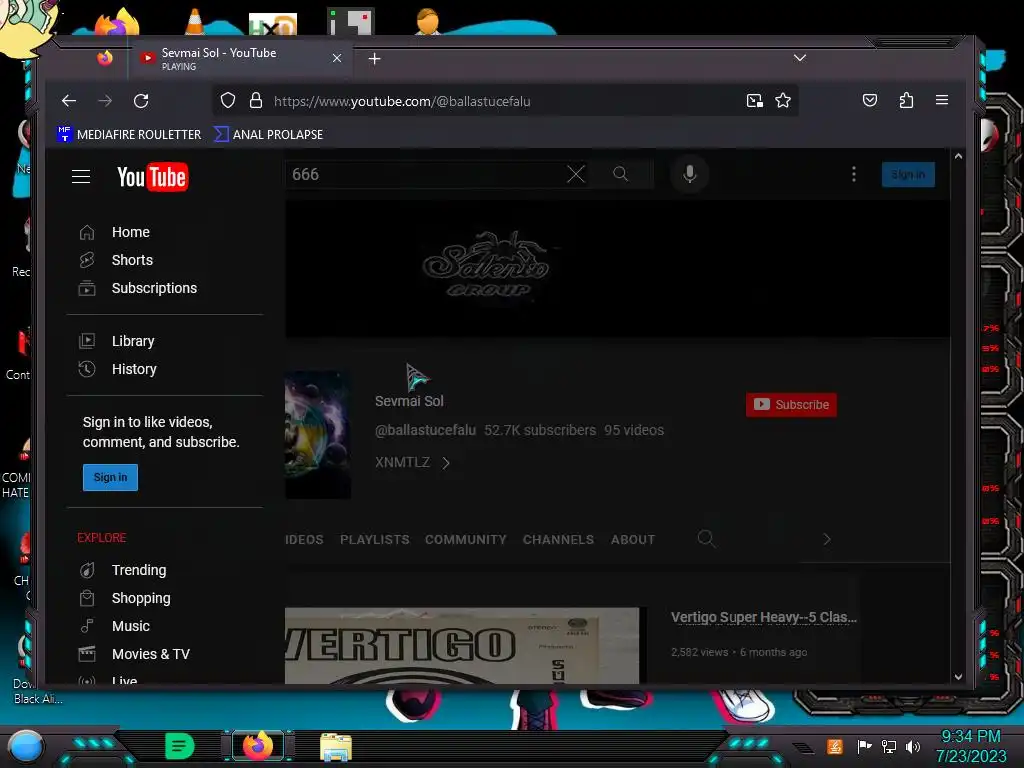Open the Start orb menu
1024x768 pixels.
pyautogui.click(x=26, y=747)
